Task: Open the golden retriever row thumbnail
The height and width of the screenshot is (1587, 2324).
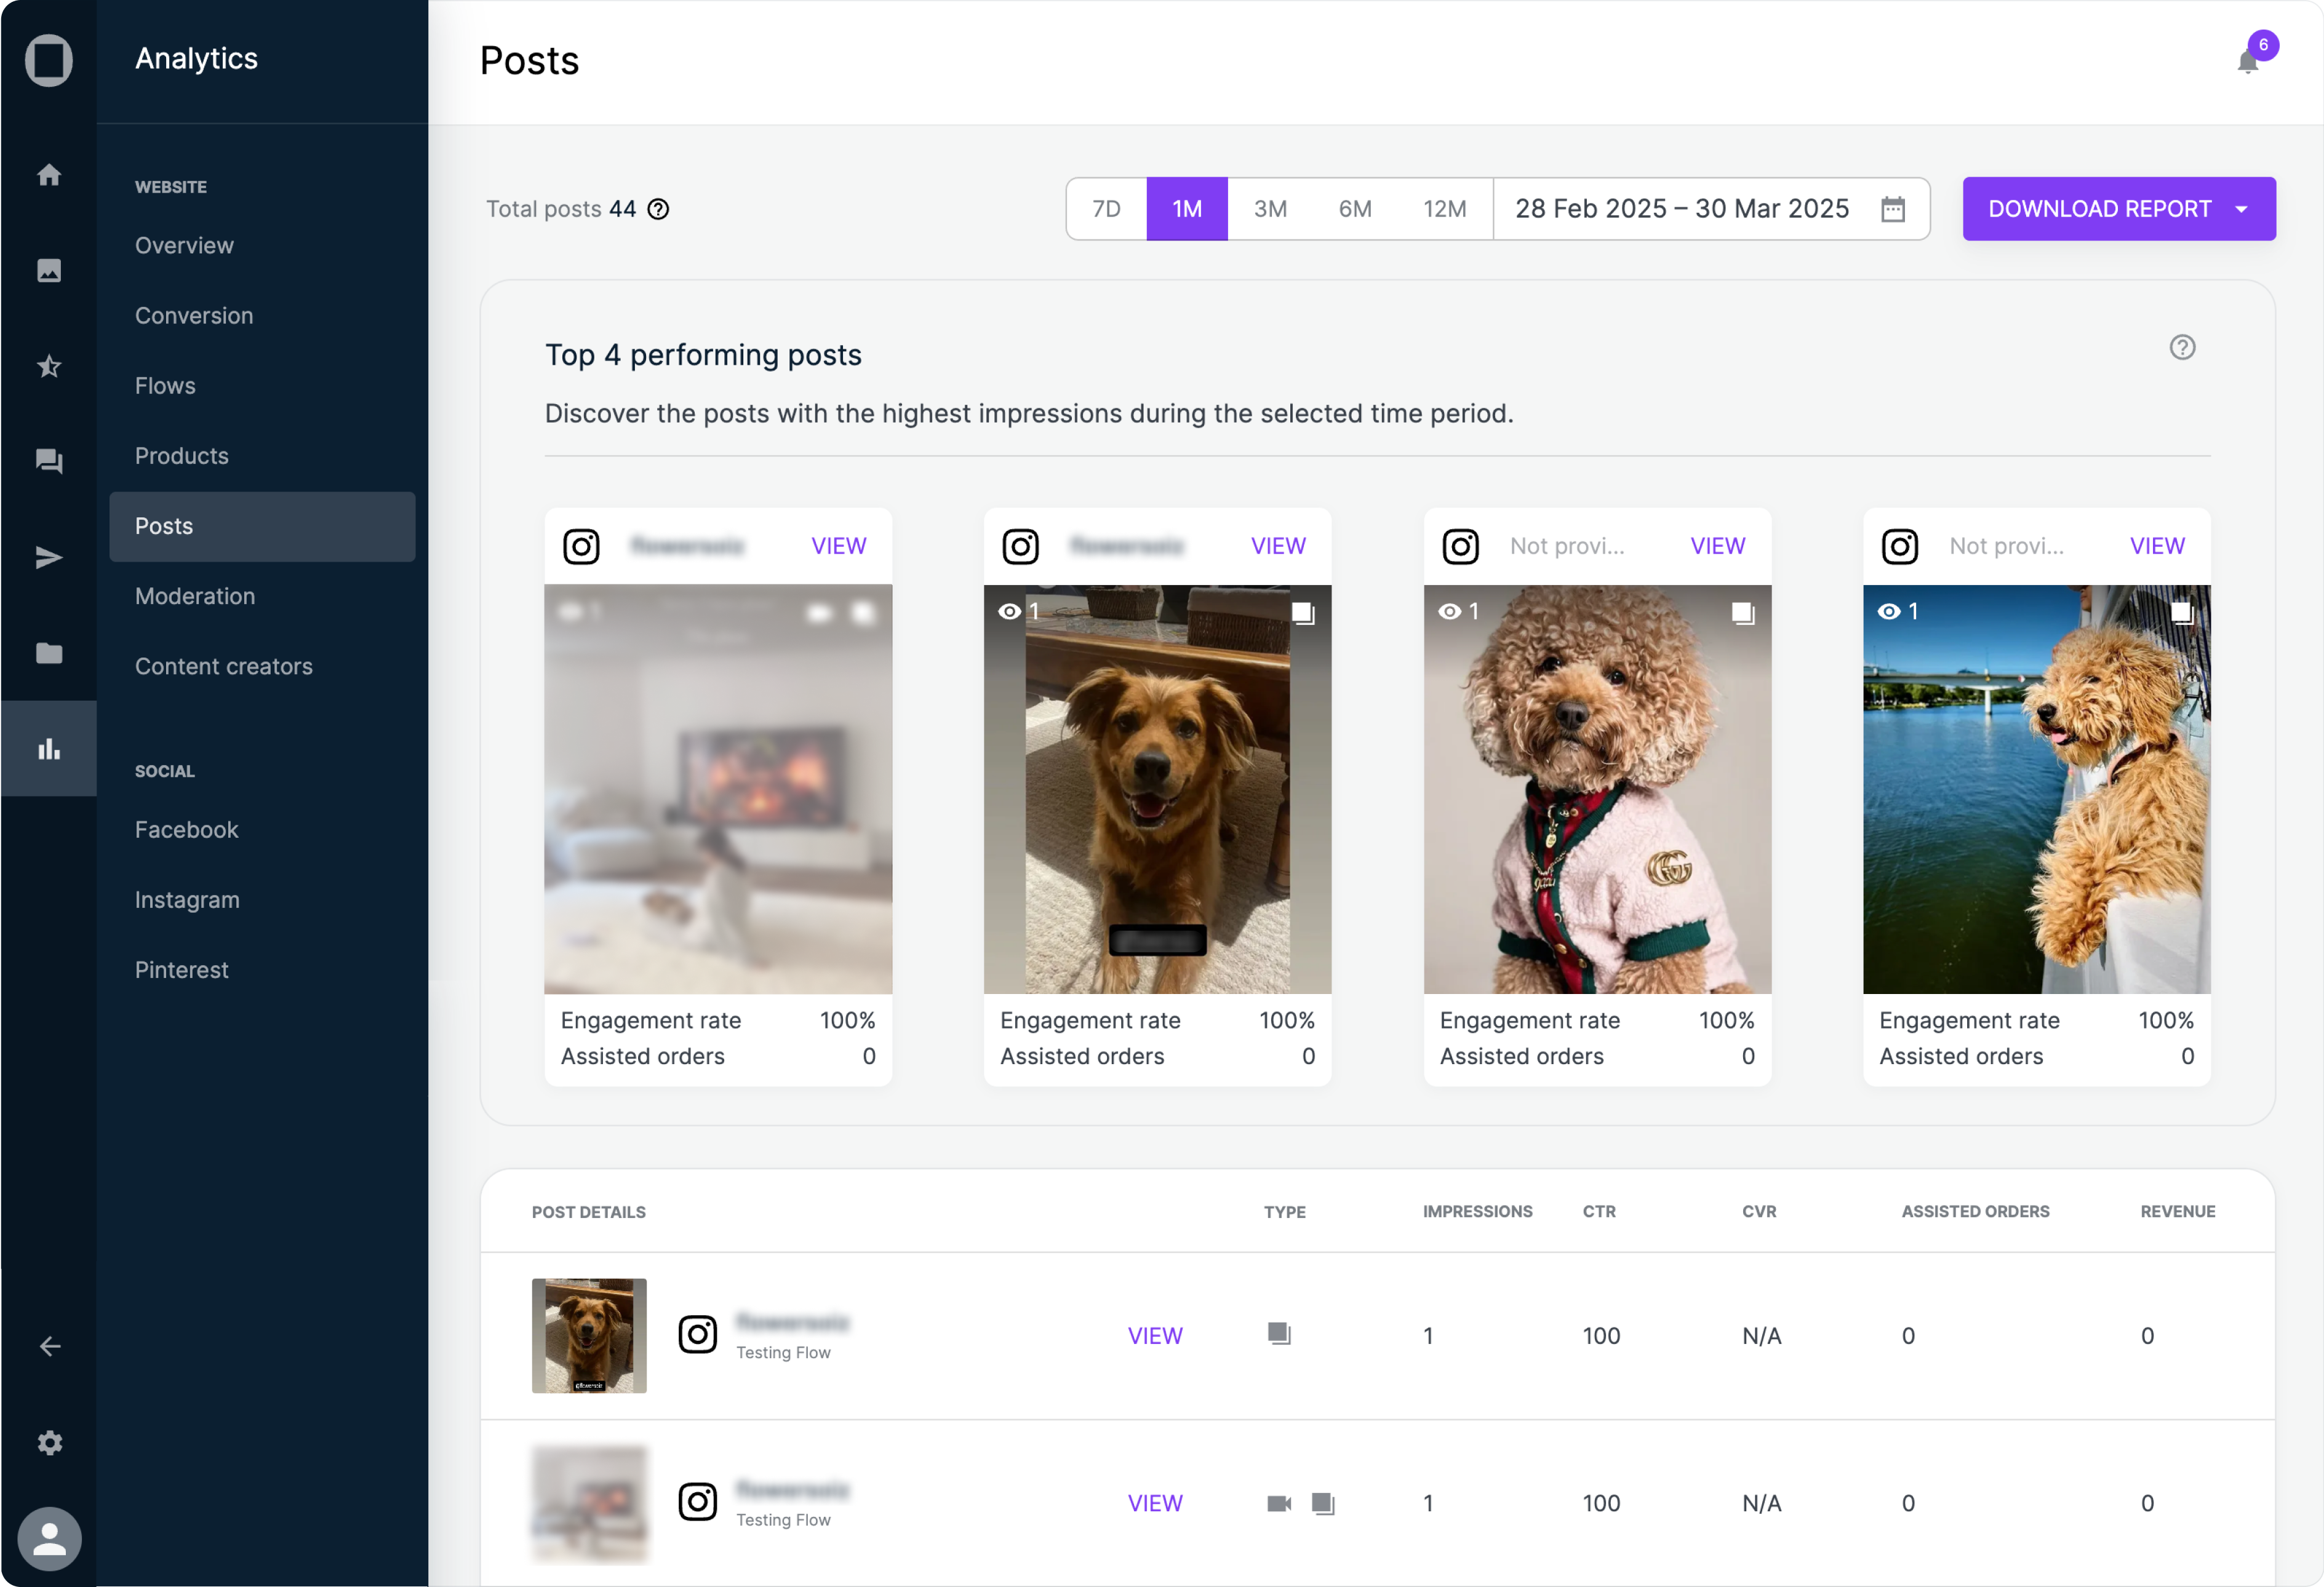Action: click(x=589, y=1335)
